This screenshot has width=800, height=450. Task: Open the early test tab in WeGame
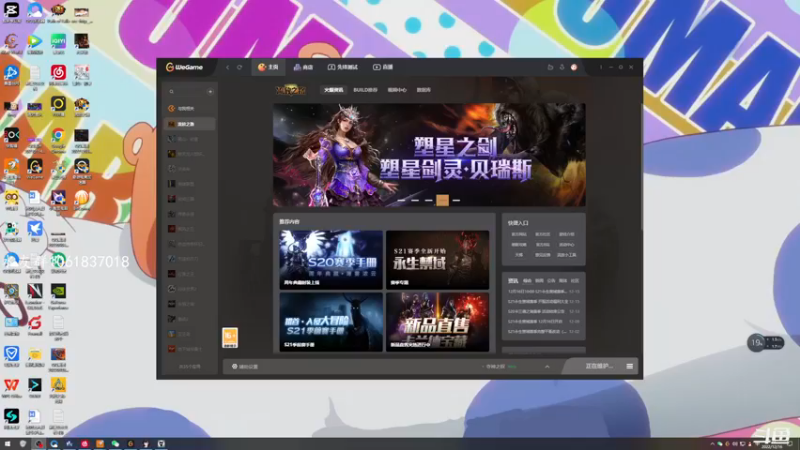(342, 67)
